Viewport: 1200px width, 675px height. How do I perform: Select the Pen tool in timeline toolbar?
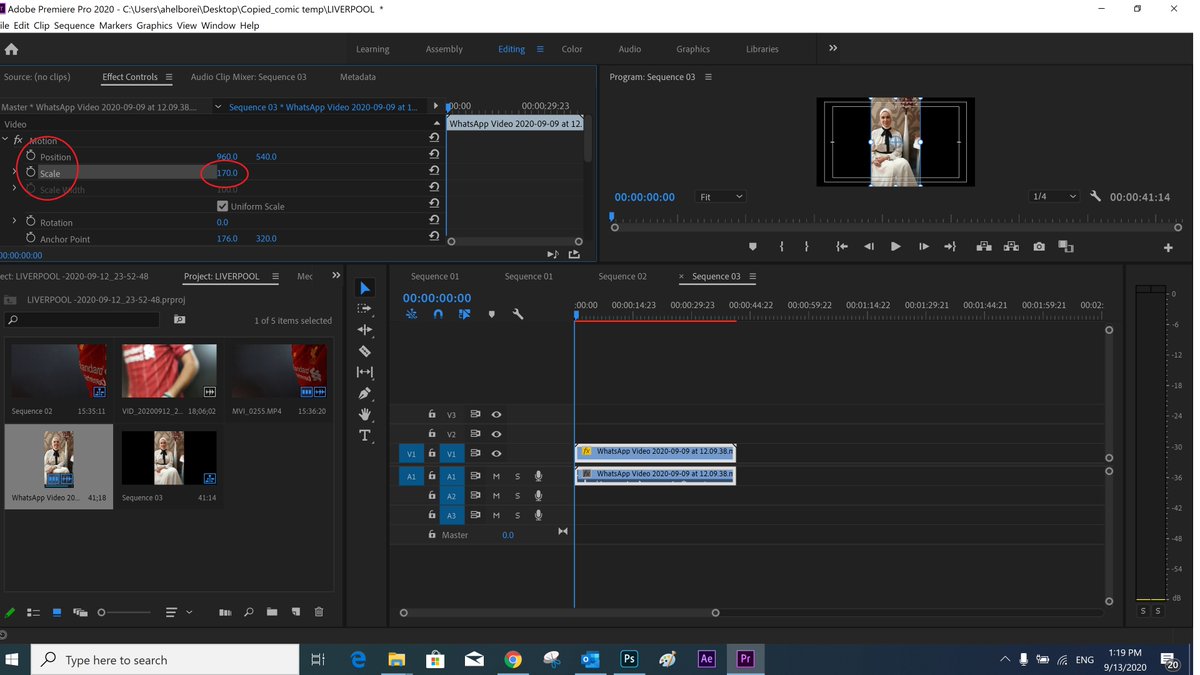pos(365,393)
